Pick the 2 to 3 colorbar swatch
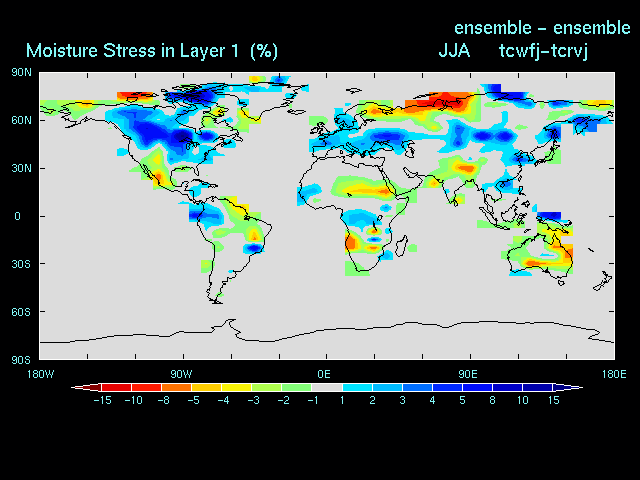The image size is (640, 480). pyautogui.click(x=387, y=387)
